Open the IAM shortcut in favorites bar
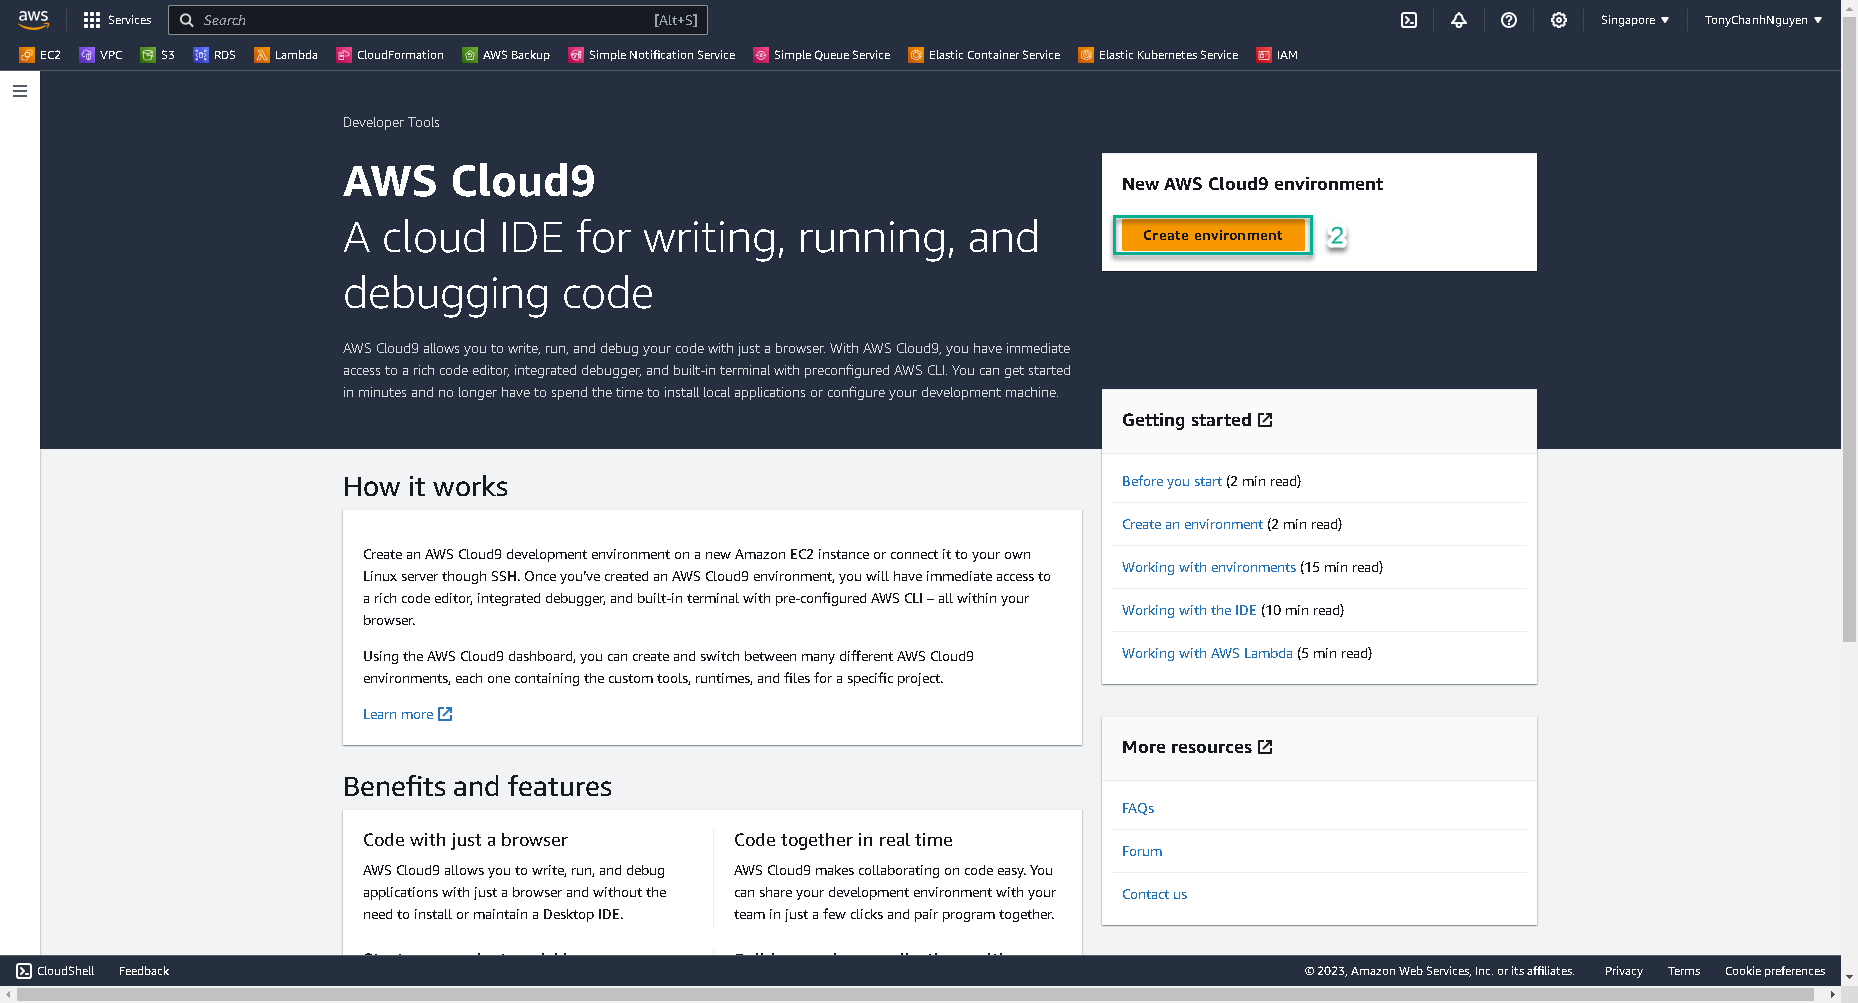The width and height of the screenshot is (1858, 1003). point(1277,55)
